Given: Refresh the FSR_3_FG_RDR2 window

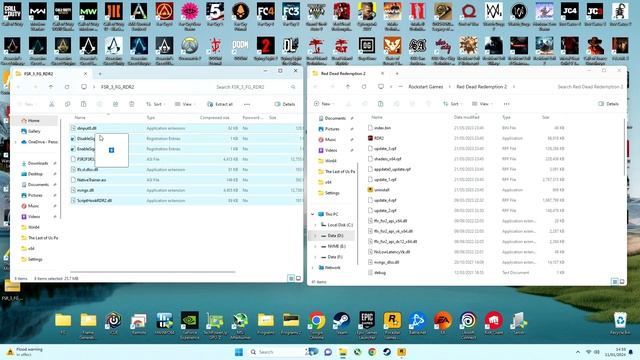Looking at the screenshot, I should 67,87.
